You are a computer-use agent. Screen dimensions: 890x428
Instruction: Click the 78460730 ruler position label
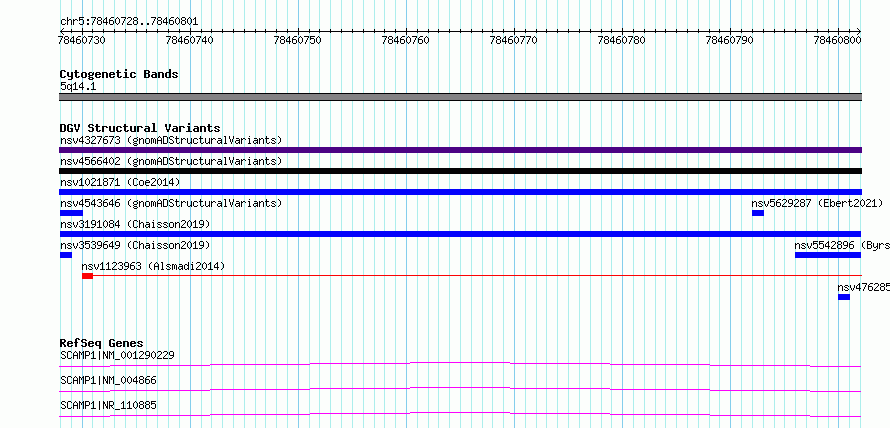pyautogui.click(x=83, y=40)
